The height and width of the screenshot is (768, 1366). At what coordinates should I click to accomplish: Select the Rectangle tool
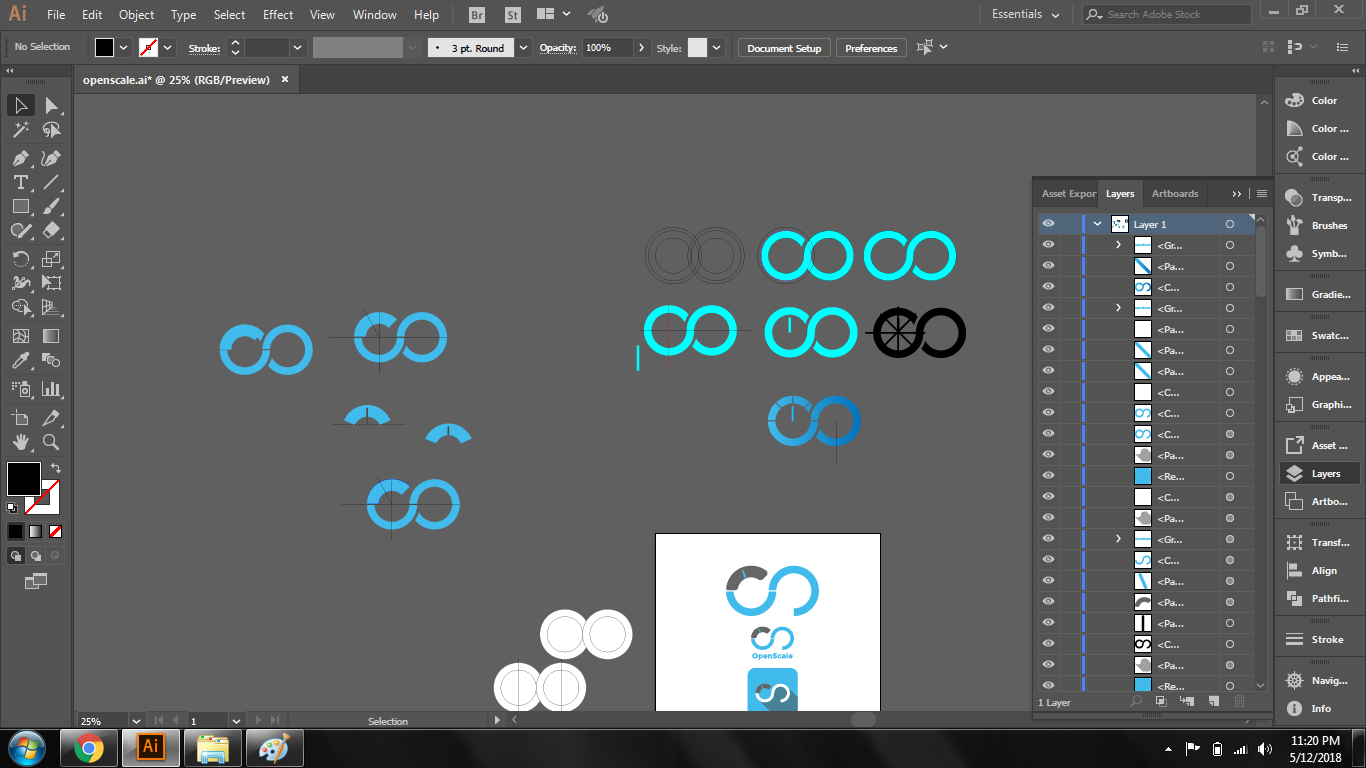point(20,206)
